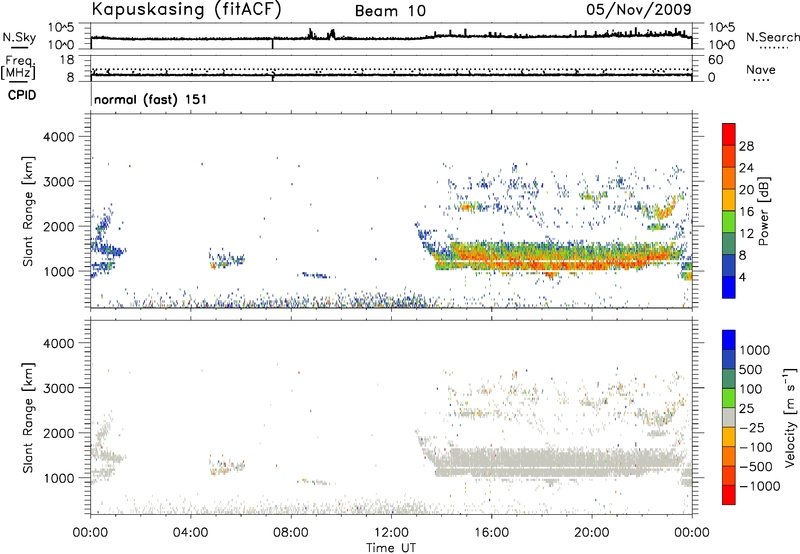Click the '08:00' time axis tick label
Viewport: 800px width, 554px height.
(290, 533)
